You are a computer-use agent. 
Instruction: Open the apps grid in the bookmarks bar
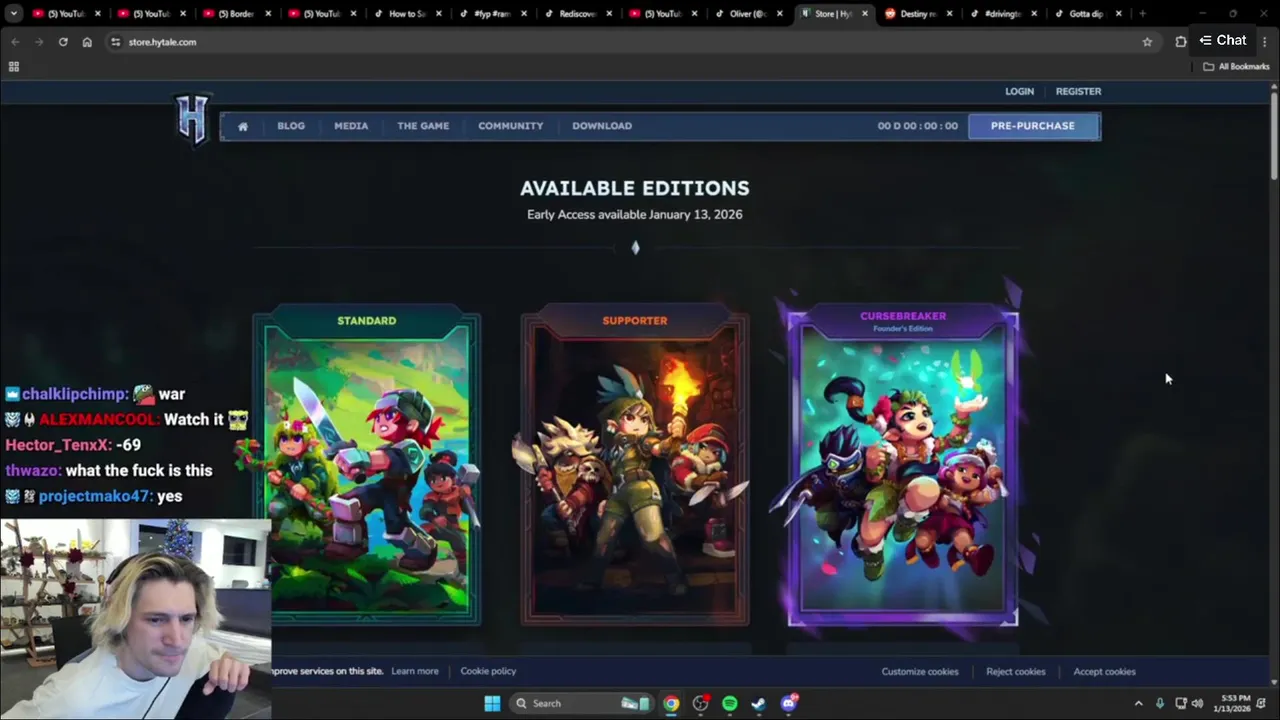(14, 67)
